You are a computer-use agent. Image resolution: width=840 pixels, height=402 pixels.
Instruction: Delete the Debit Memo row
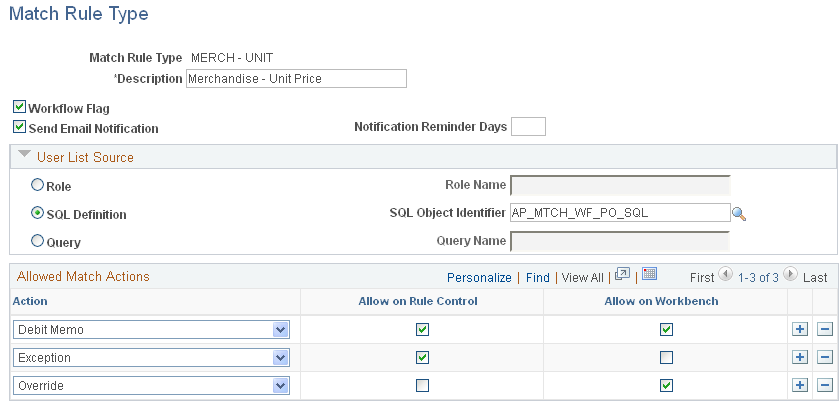[x=825, y=330]
